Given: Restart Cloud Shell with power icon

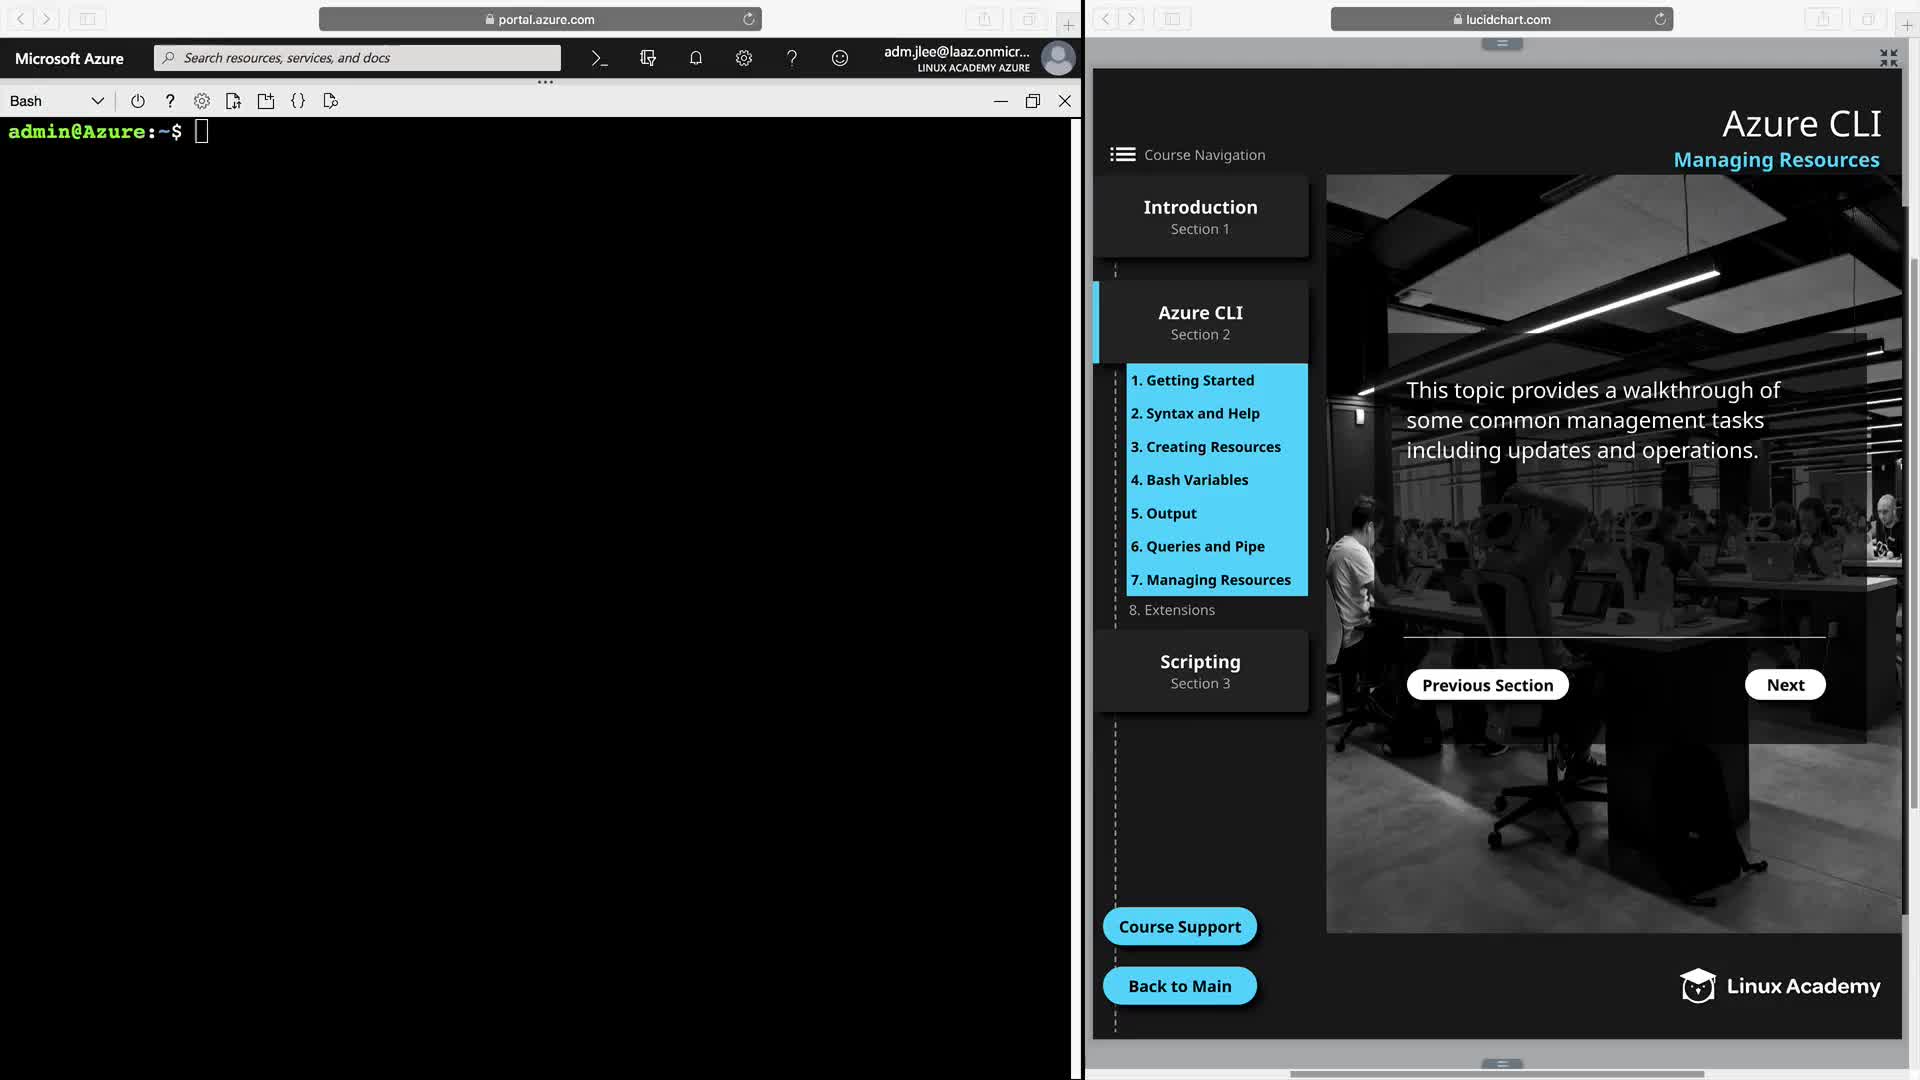Looking at the screenshot, I should [x=138, y=101].
